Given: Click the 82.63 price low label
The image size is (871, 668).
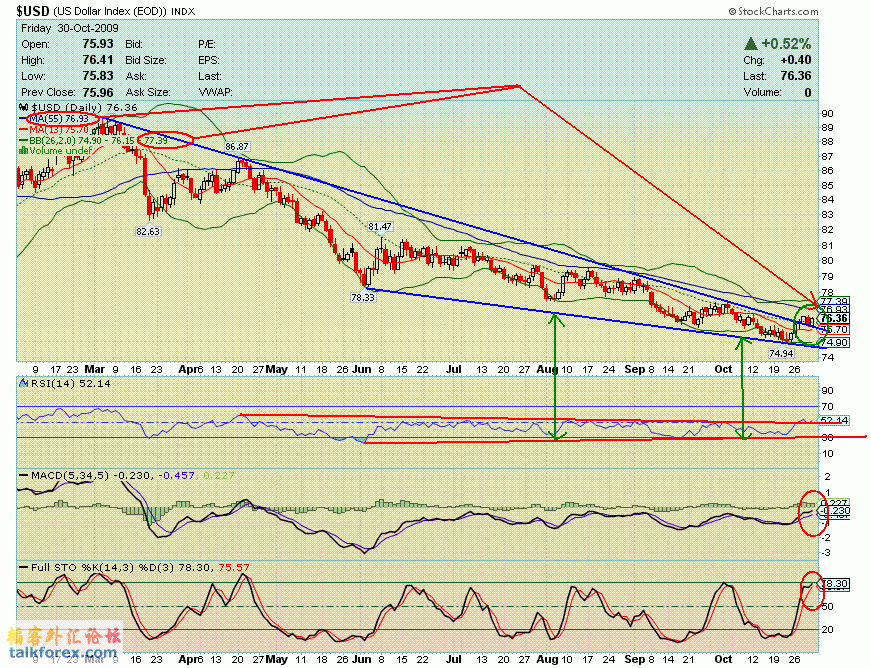Looking at the screenshot, I should point(148,231).
